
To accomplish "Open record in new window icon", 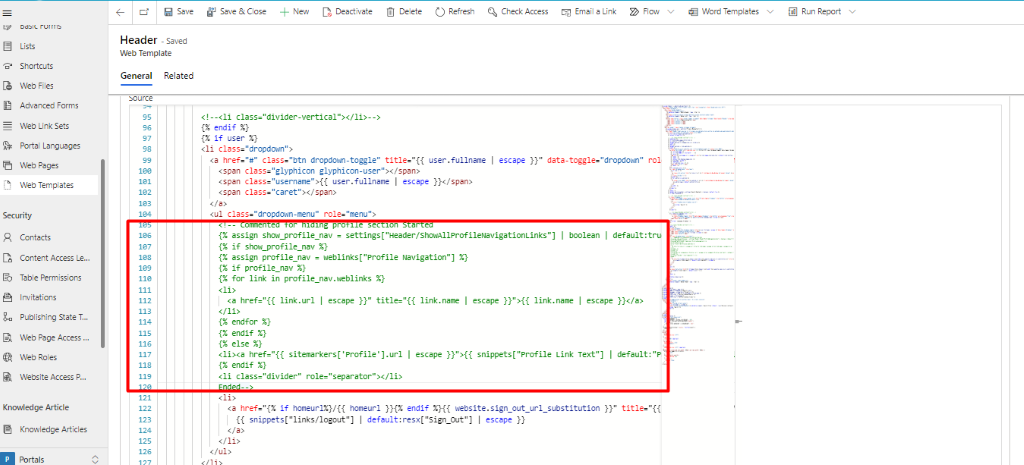I will point(144,12).
